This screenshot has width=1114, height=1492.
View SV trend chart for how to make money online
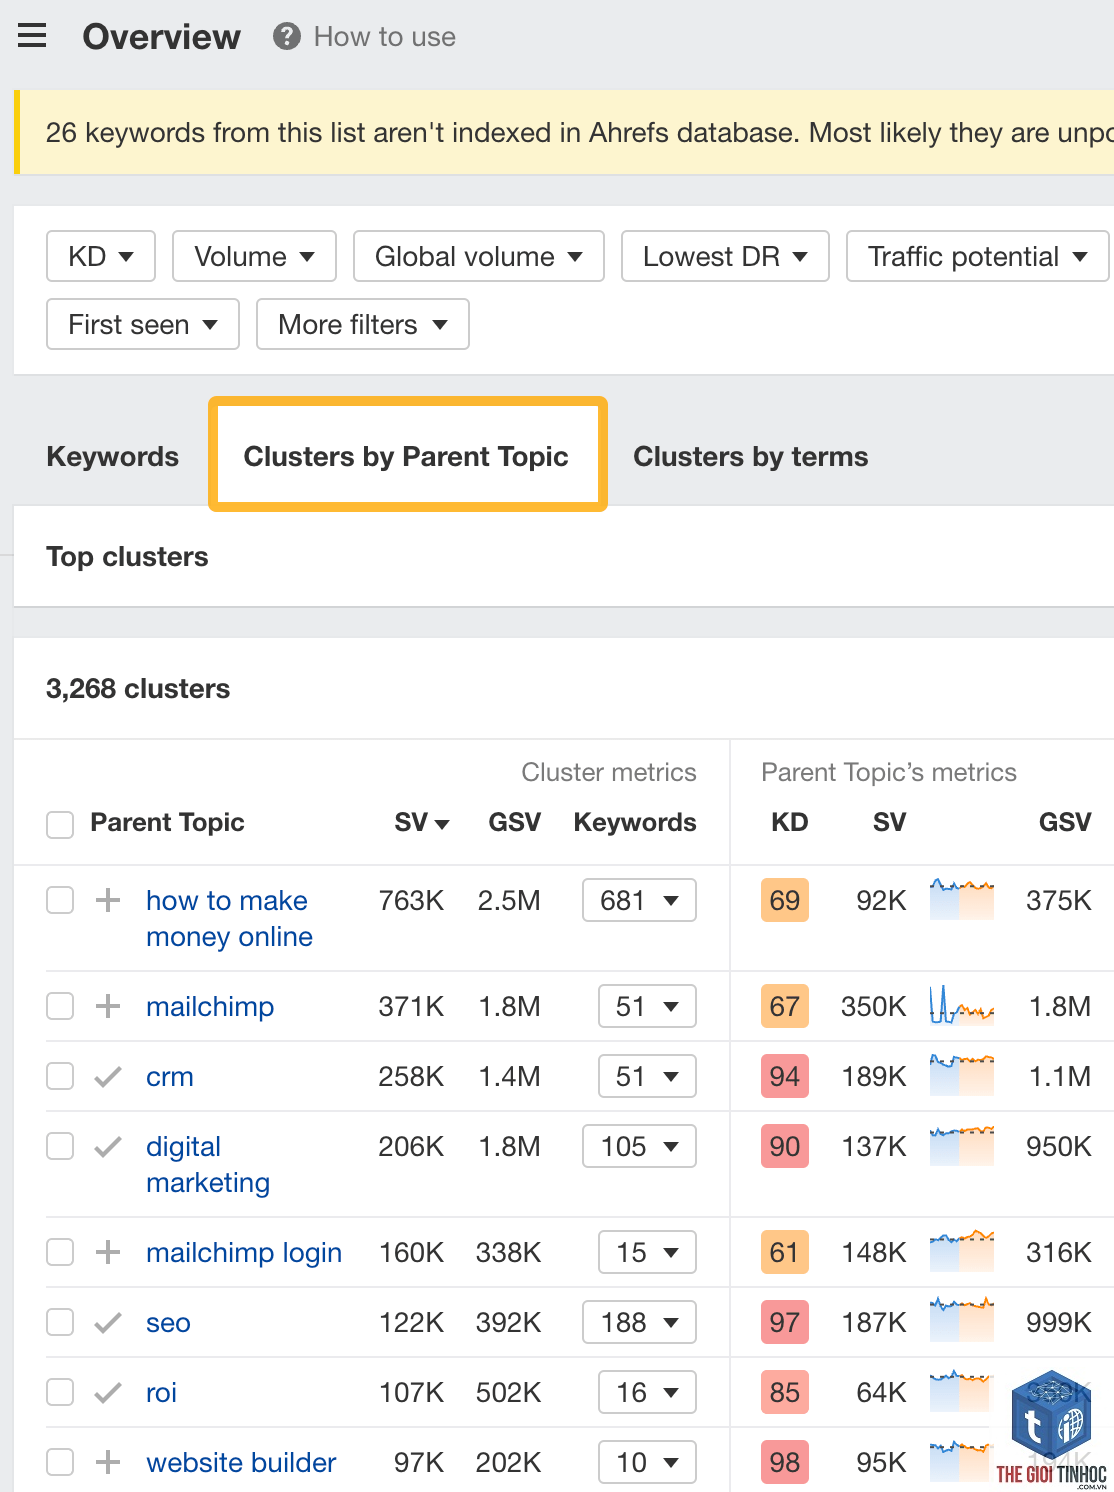pyautogui.click(x=962, y=899)
